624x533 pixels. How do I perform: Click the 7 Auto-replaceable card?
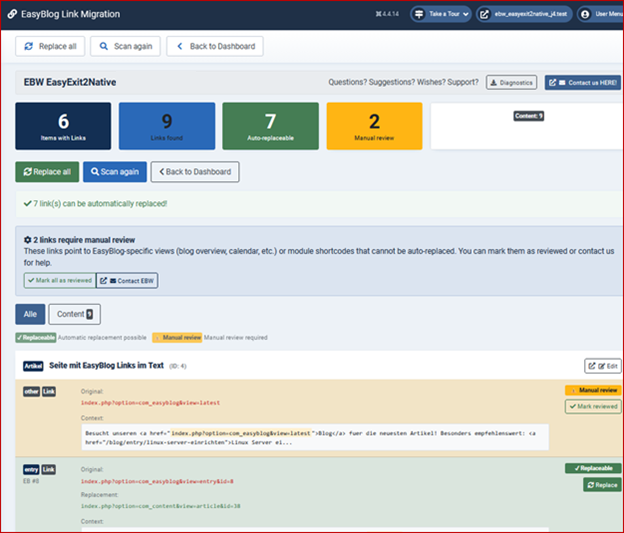point(271,126)
